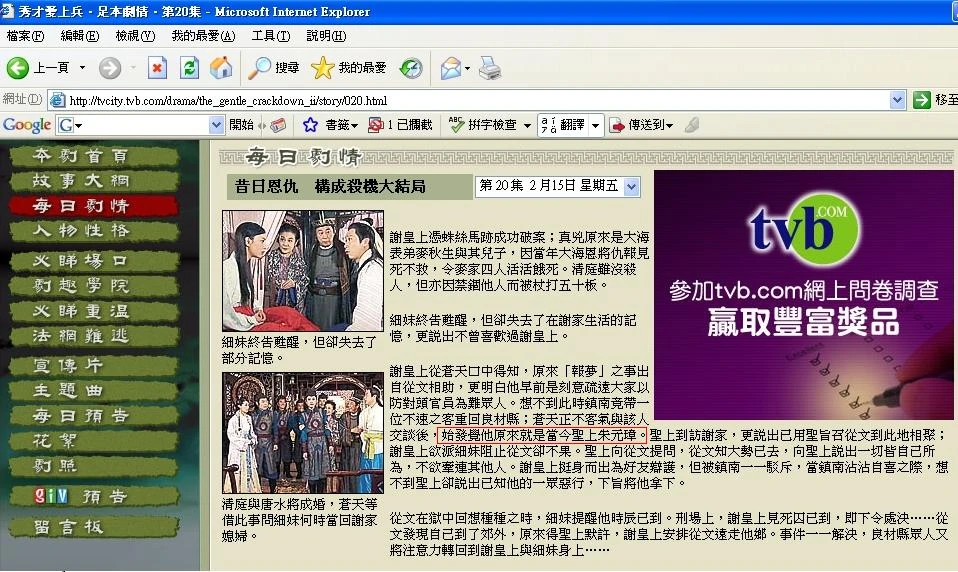Click the Google toolbar news icon beside 開始

tap(277, 125)
